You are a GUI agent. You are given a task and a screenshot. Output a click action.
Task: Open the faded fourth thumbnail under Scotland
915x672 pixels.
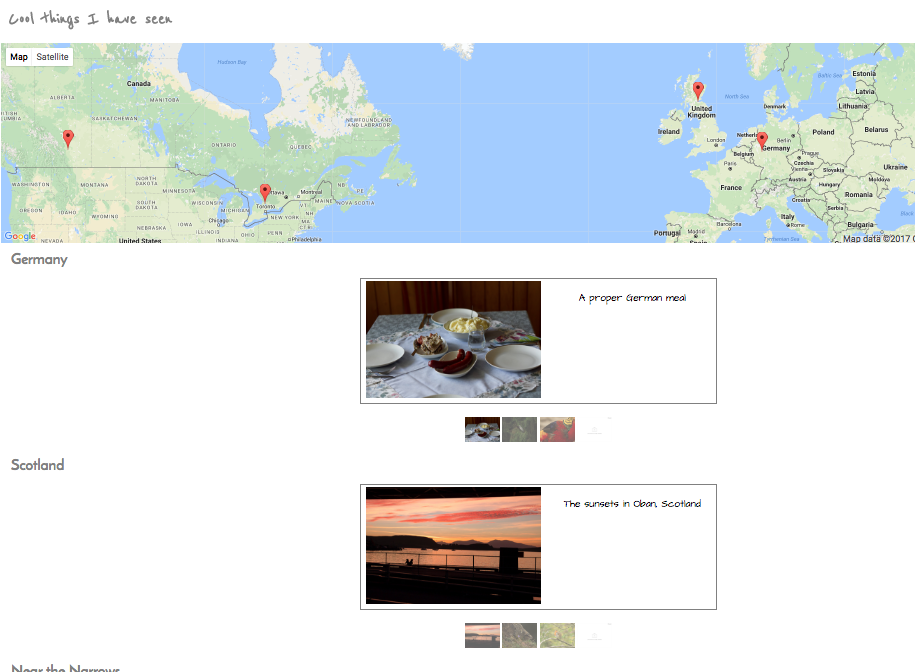(594, 635)
